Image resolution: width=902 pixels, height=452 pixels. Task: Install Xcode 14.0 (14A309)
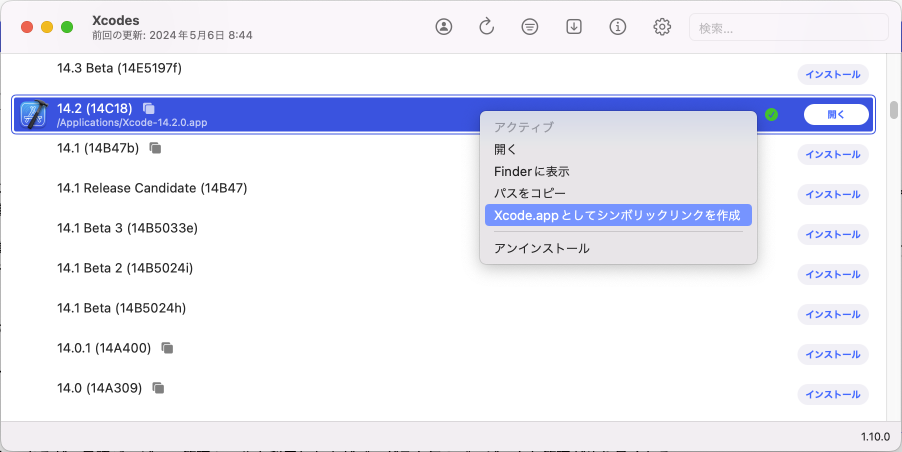[832, 394]
